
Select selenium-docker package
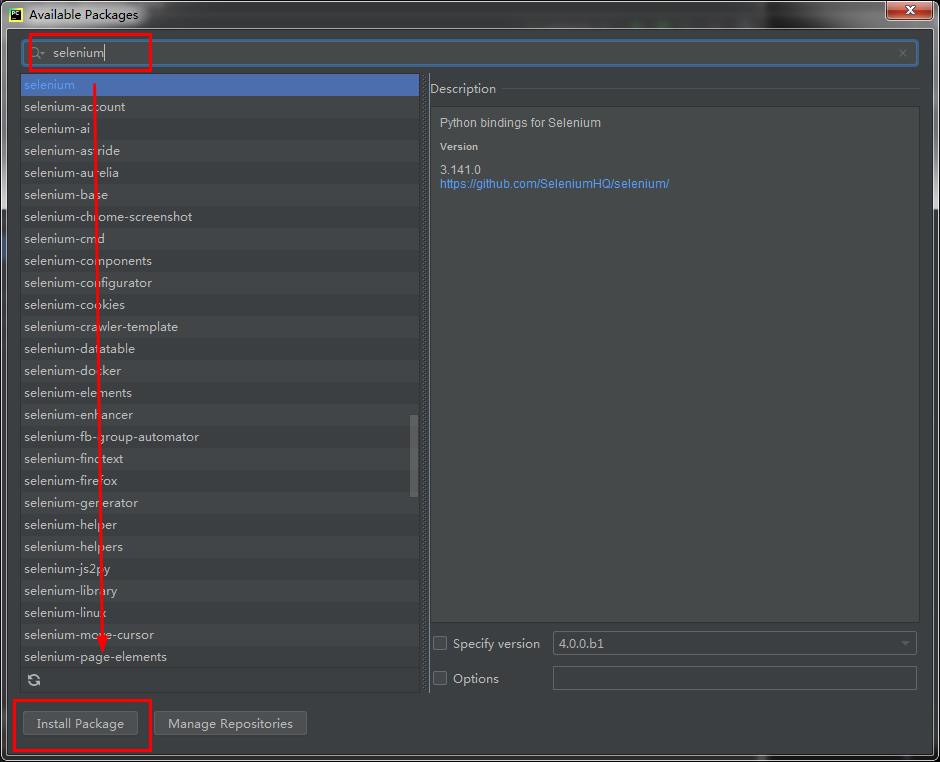[x=219, y=371]
